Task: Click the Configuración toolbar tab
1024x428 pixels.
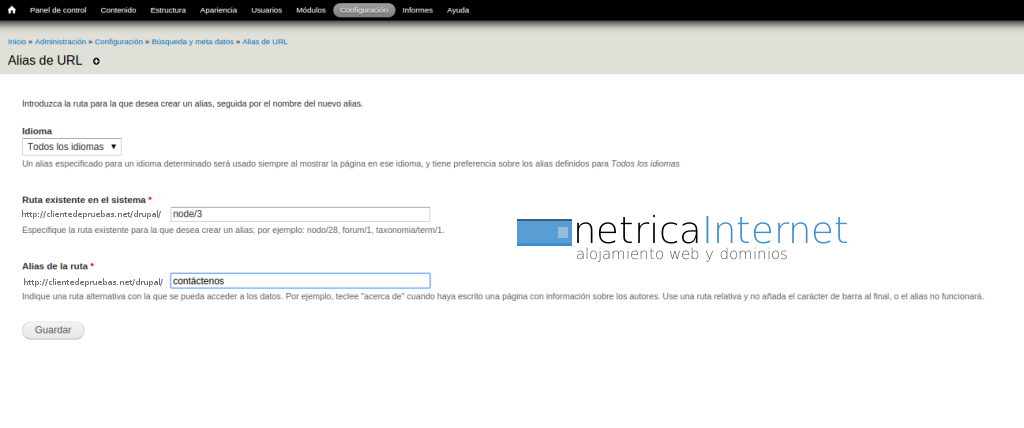Action: pos(364,10)
